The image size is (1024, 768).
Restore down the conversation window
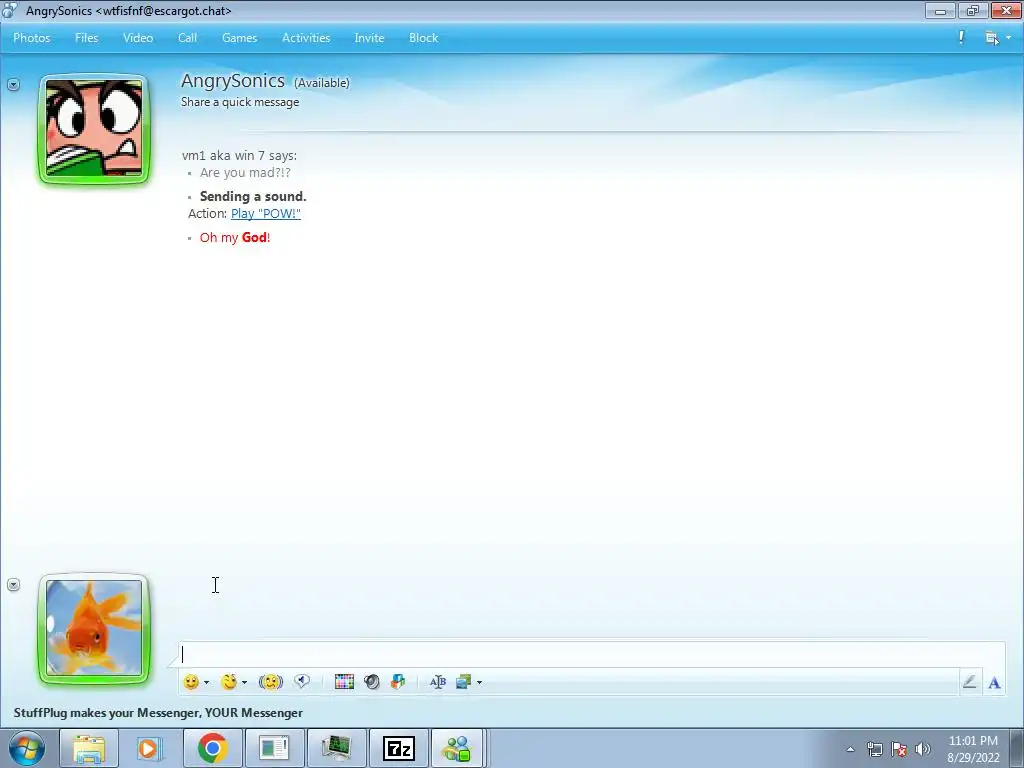click(x=973, y=10)
